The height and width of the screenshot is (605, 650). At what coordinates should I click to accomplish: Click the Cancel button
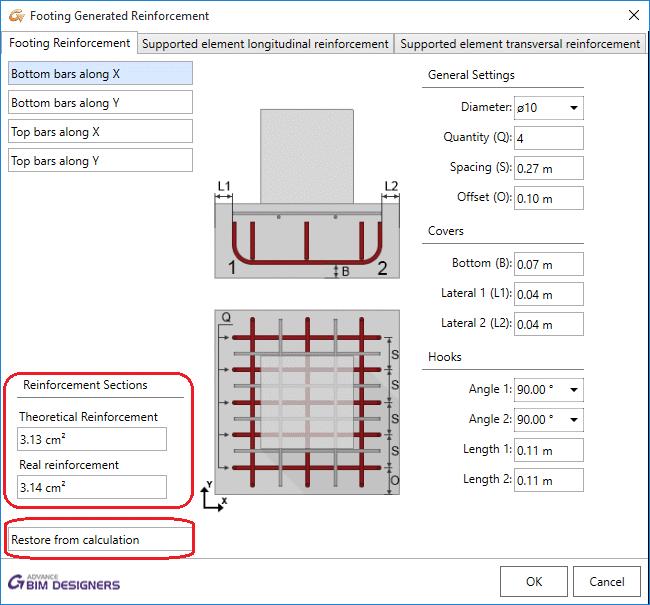tap(606, 581)
